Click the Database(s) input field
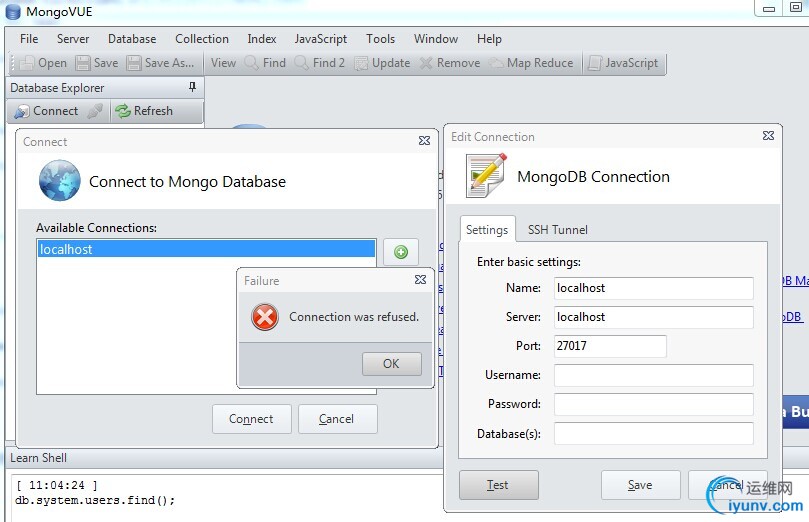This screenshot has height=522, width=809. point(654,433)
